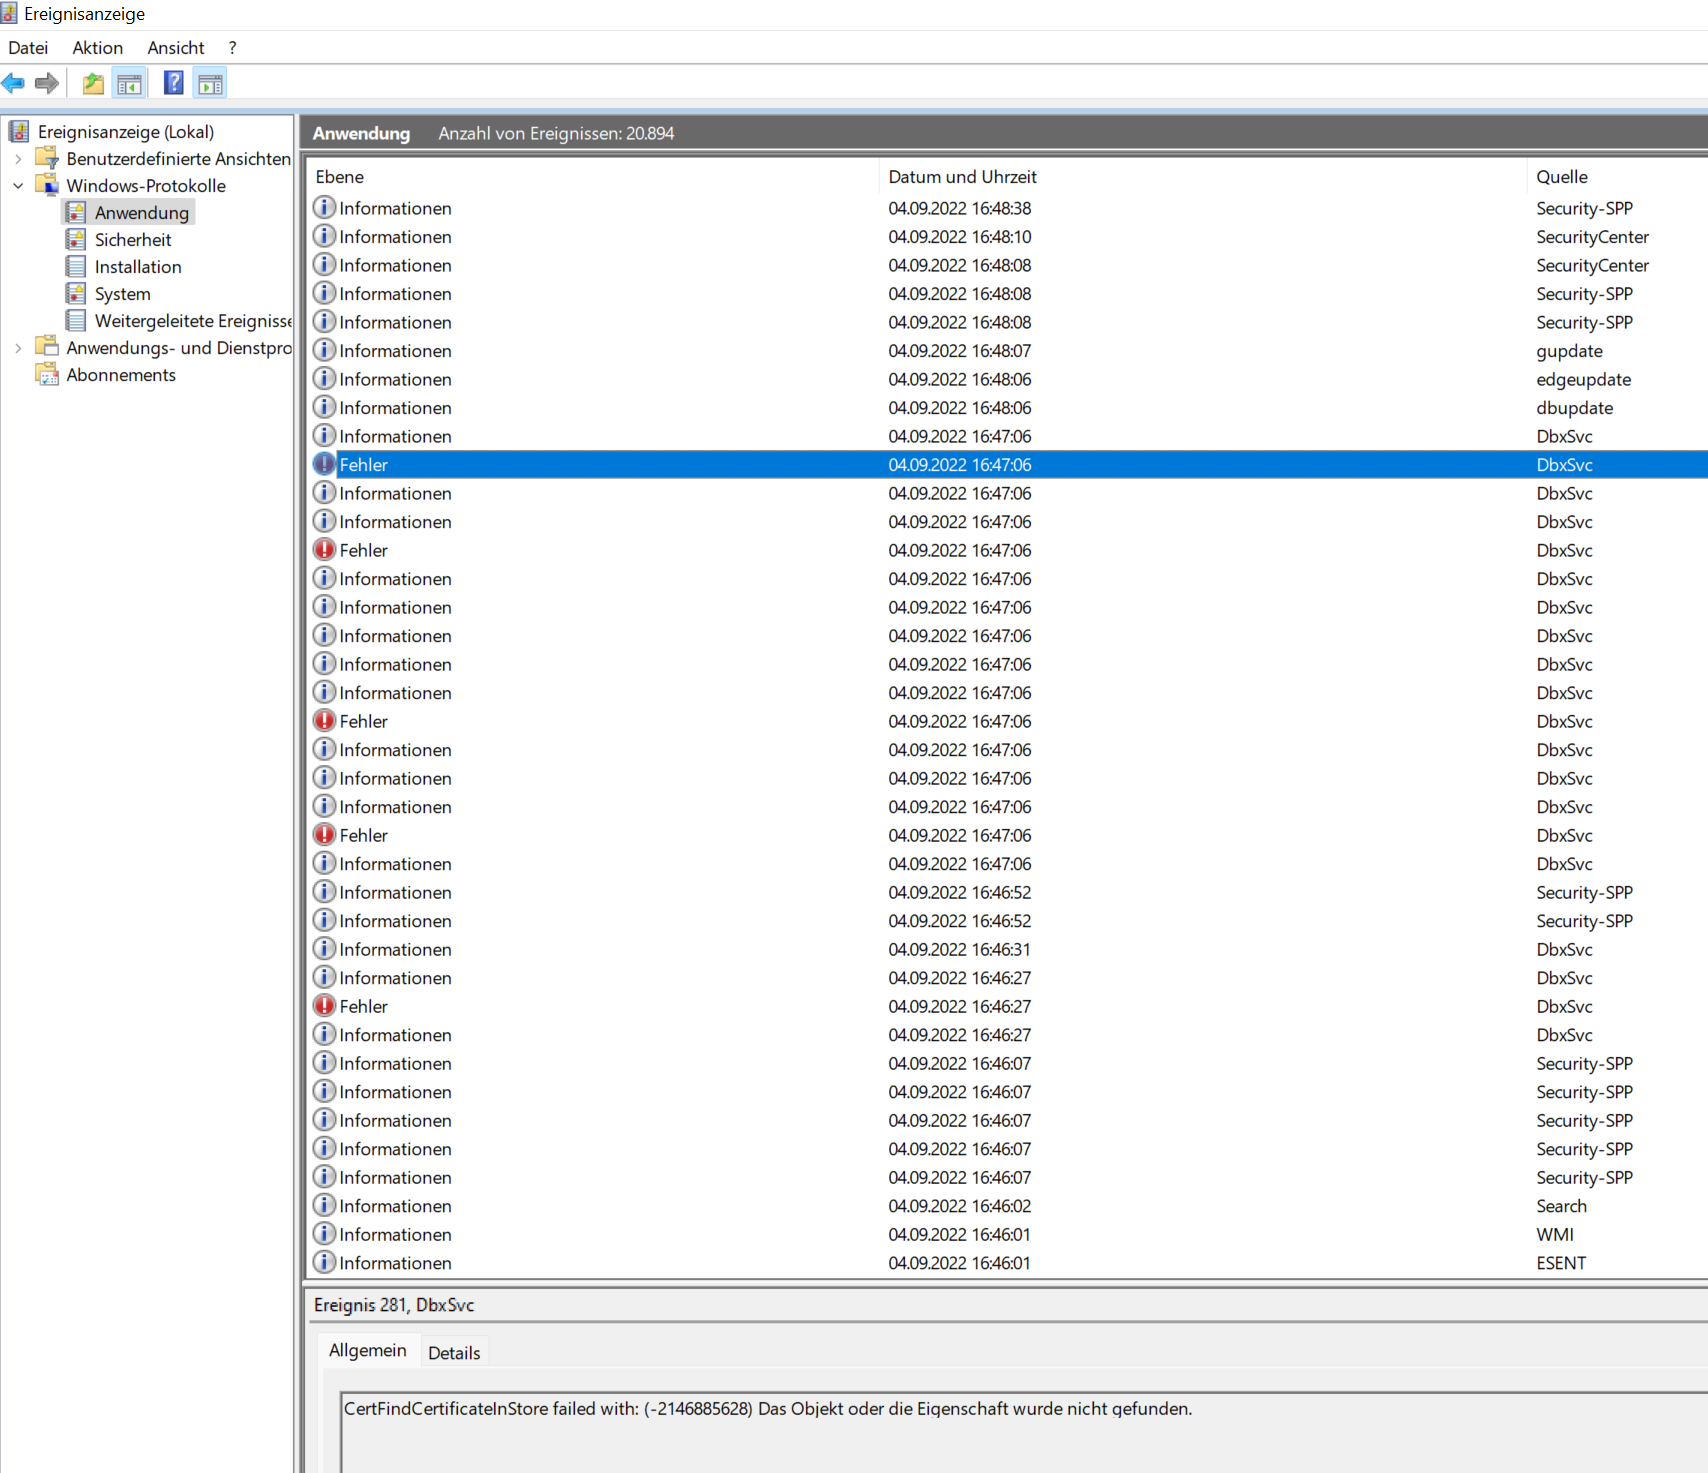The image size is (1708, 1473).
Task: Click the Back arrow toolbar icon
Action: 13,83
